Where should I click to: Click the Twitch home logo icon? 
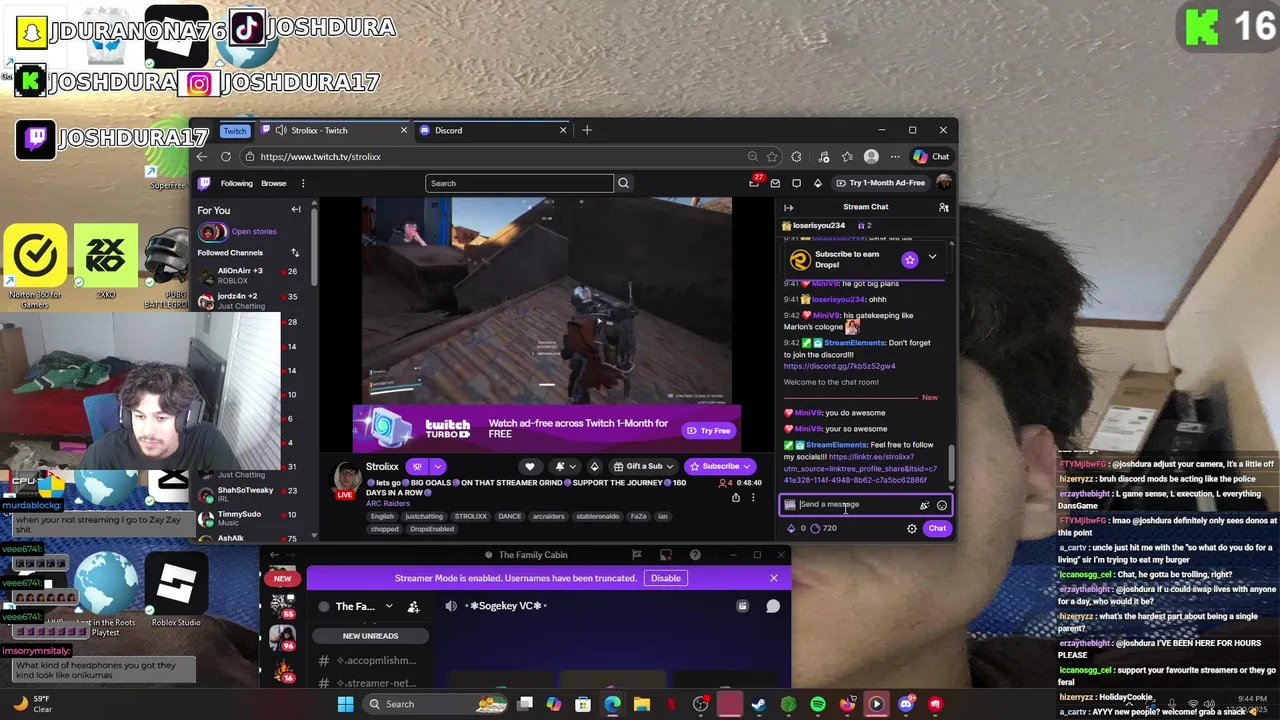click(x=204, y=183)
